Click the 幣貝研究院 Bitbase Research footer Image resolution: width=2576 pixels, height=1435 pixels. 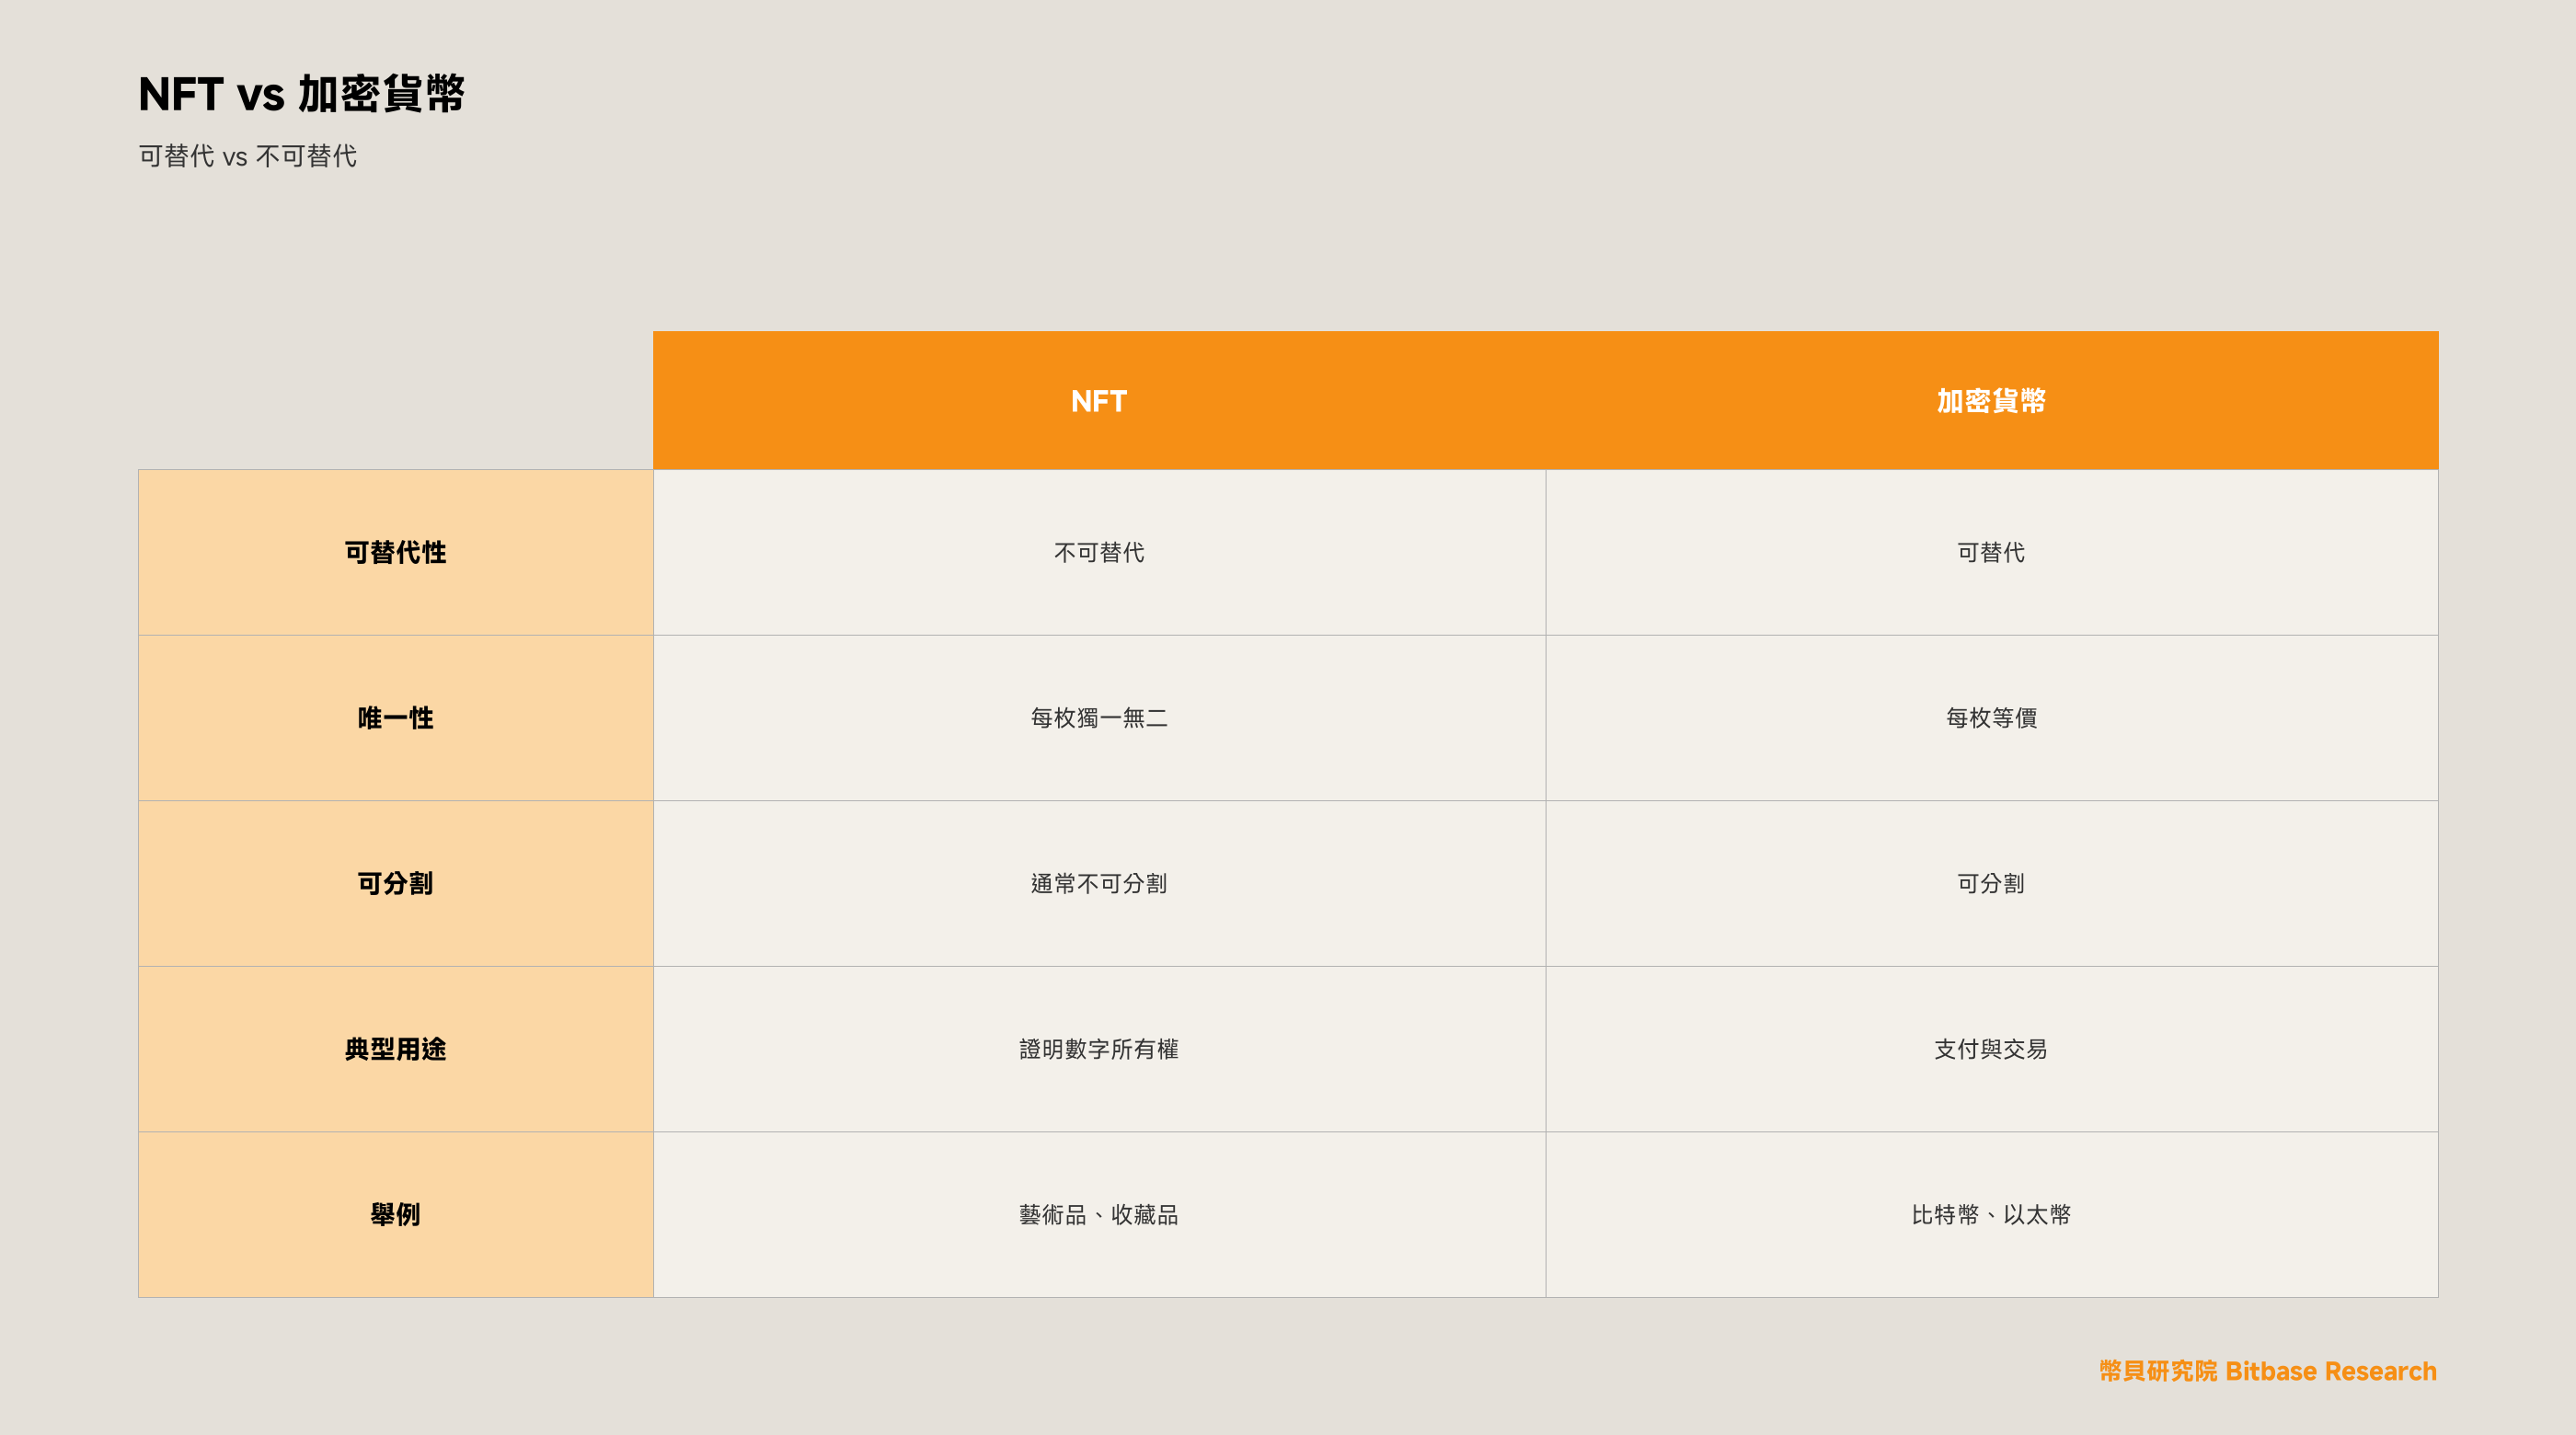[2268, 1371]
